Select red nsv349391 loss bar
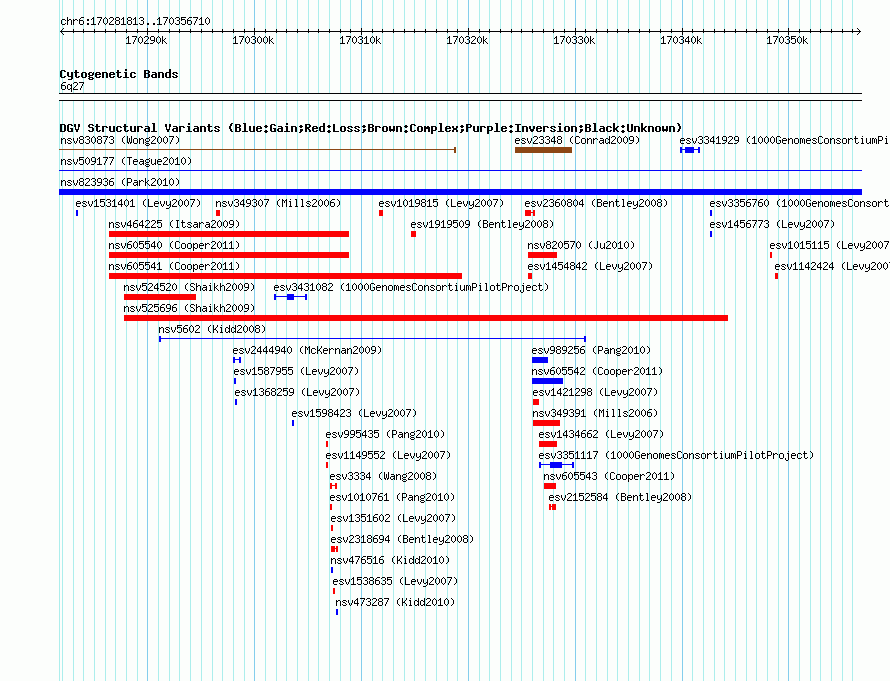Viewport: 890px width, 681px height. 547,423
